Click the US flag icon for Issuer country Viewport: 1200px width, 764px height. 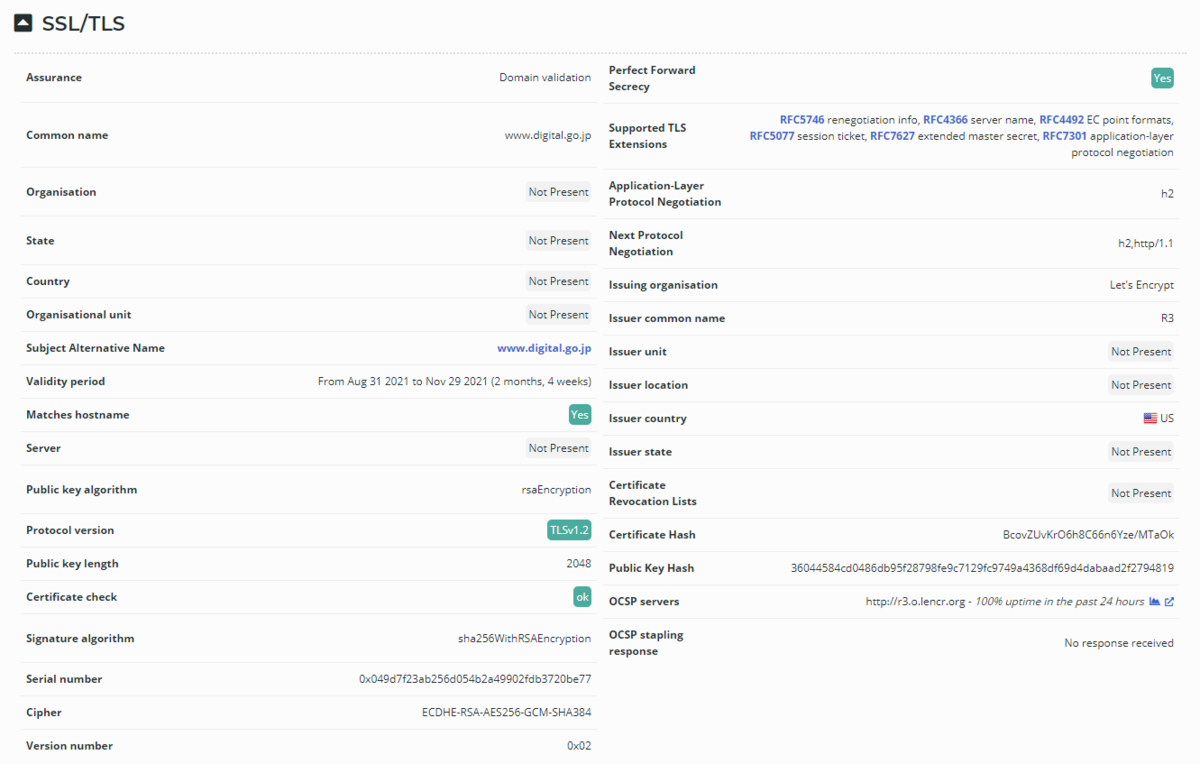pyautogui.click(x=1150, y=419)
